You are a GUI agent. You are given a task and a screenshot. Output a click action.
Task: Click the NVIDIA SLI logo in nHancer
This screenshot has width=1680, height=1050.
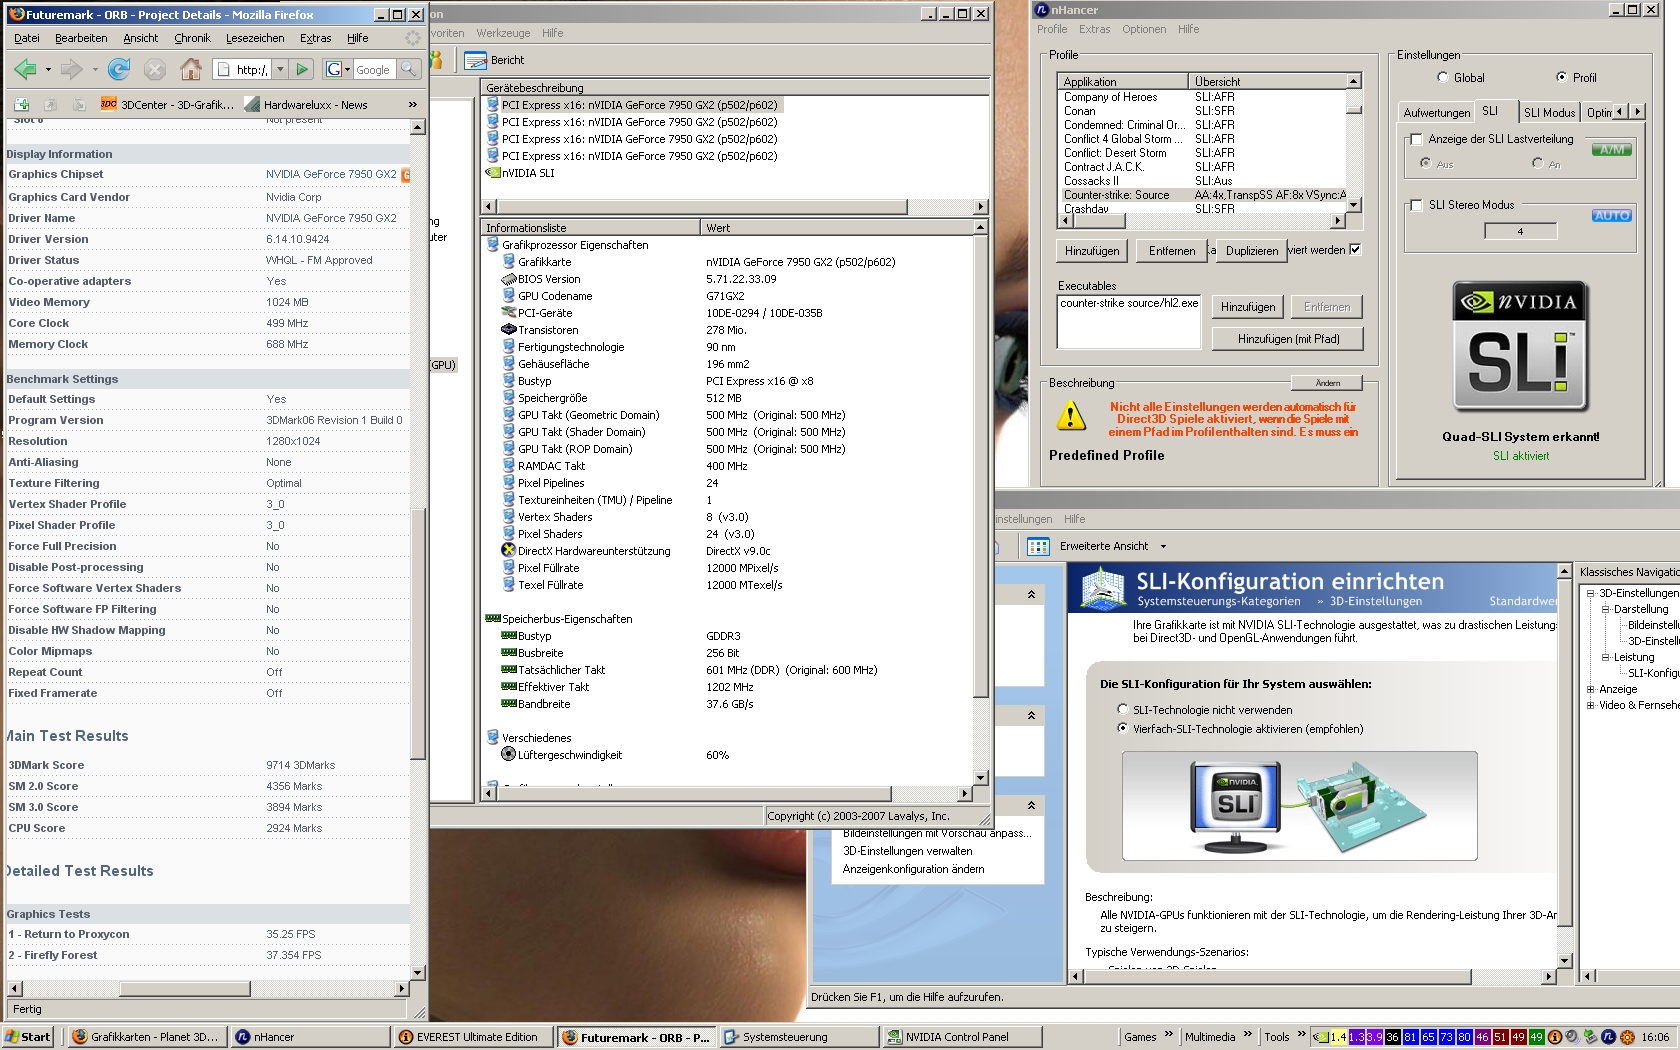pos(1520,347)
